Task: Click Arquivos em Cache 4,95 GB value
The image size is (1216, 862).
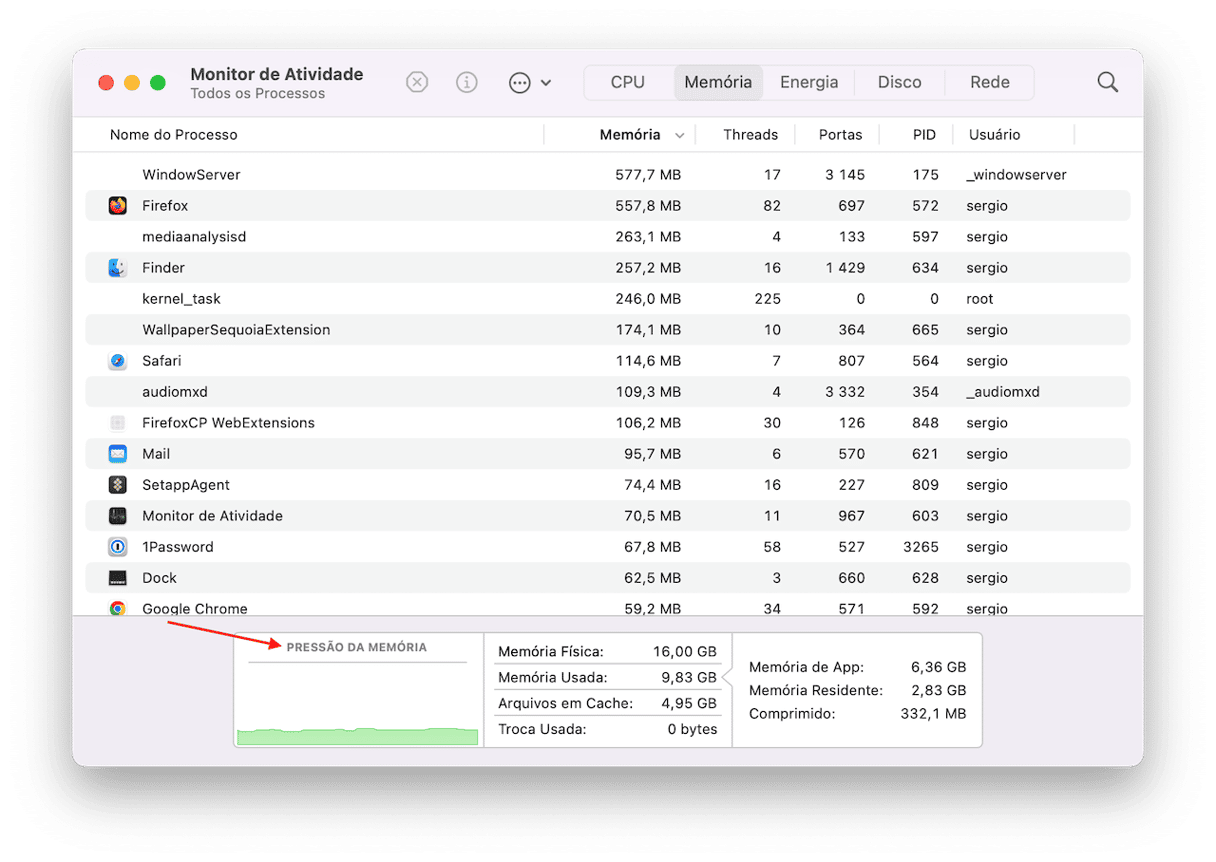Action: [x=689, y=704]
